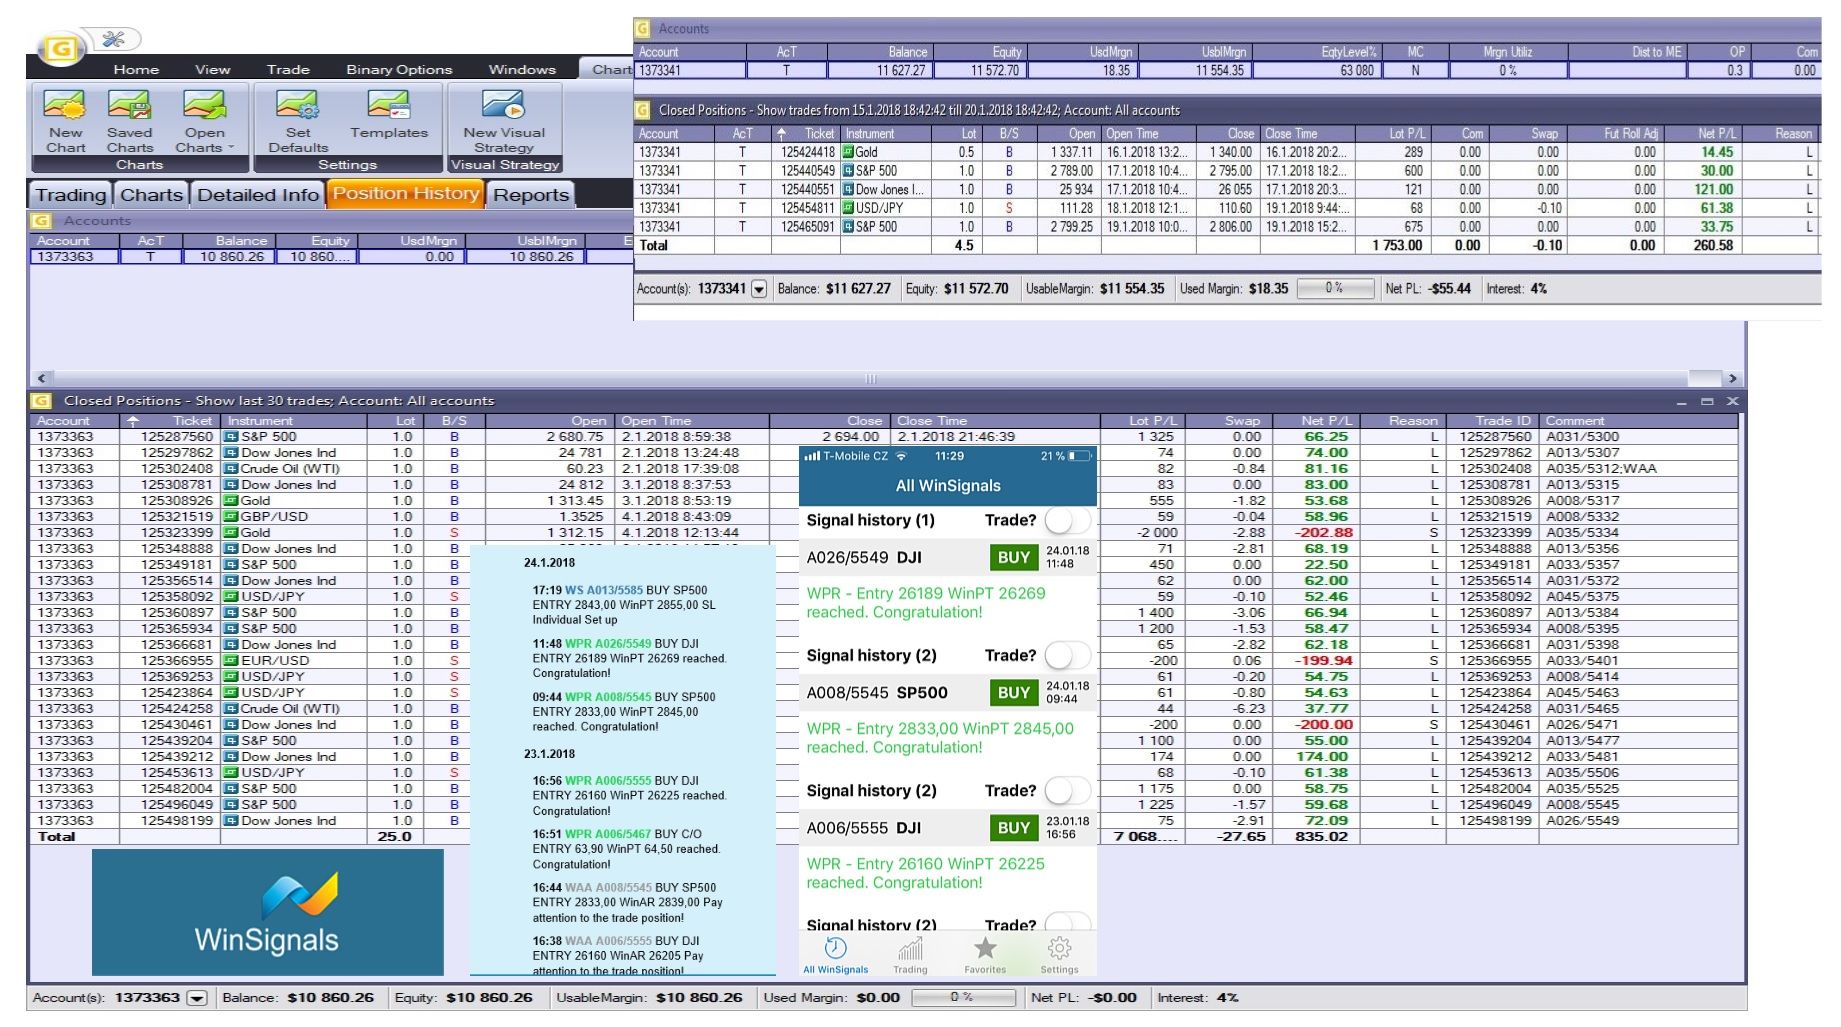Image resolution: width=1841 pixels, height=1027 pixels.
Task: Click the sort arrow beside the Ticket column in the lower table
Action: pyautogui.click(x=132, y=421)
